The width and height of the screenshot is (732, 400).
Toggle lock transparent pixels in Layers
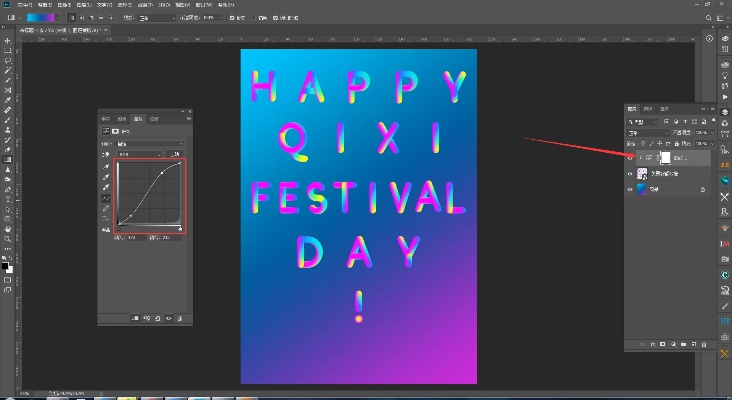(x=643, y=143)
